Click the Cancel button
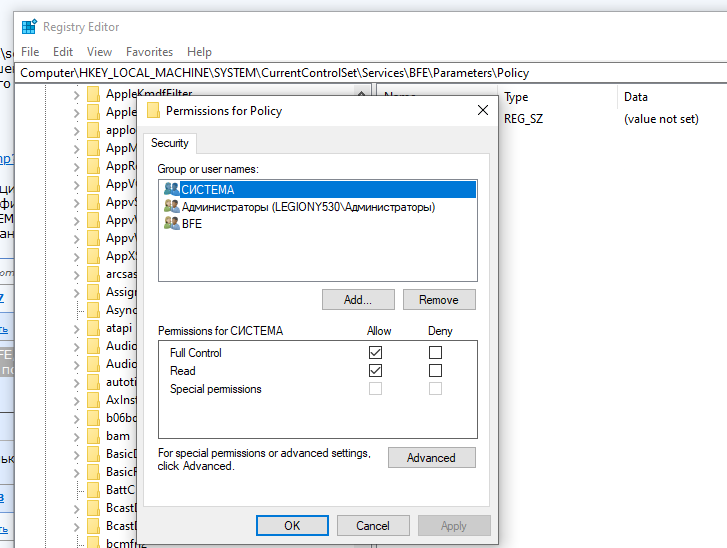Image resolution: width=727 pixels, height=548 pixels. (373, 525)
